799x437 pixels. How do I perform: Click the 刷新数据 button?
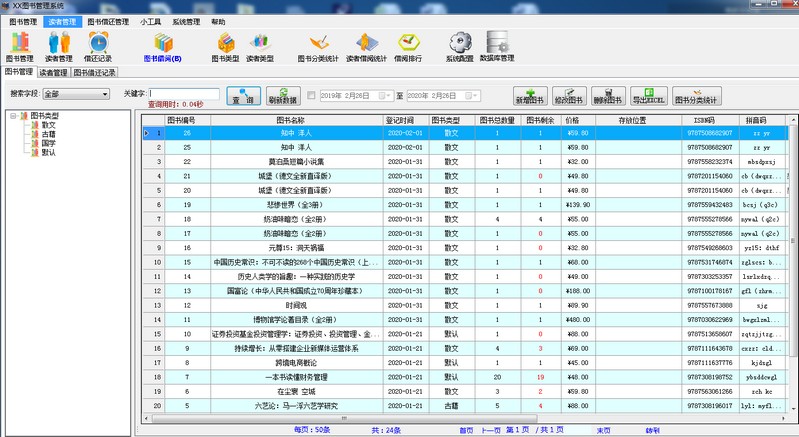pyautogui.click(x=283, y=97)
